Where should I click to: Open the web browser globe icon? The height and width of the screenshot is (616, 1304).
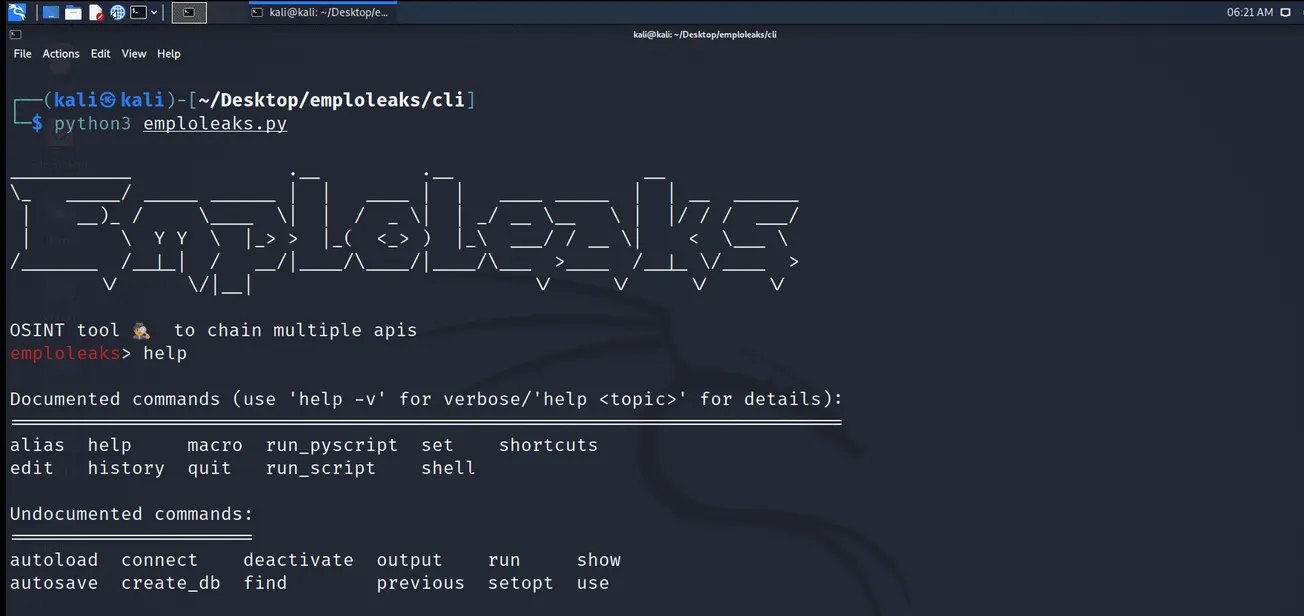(117, 12)
